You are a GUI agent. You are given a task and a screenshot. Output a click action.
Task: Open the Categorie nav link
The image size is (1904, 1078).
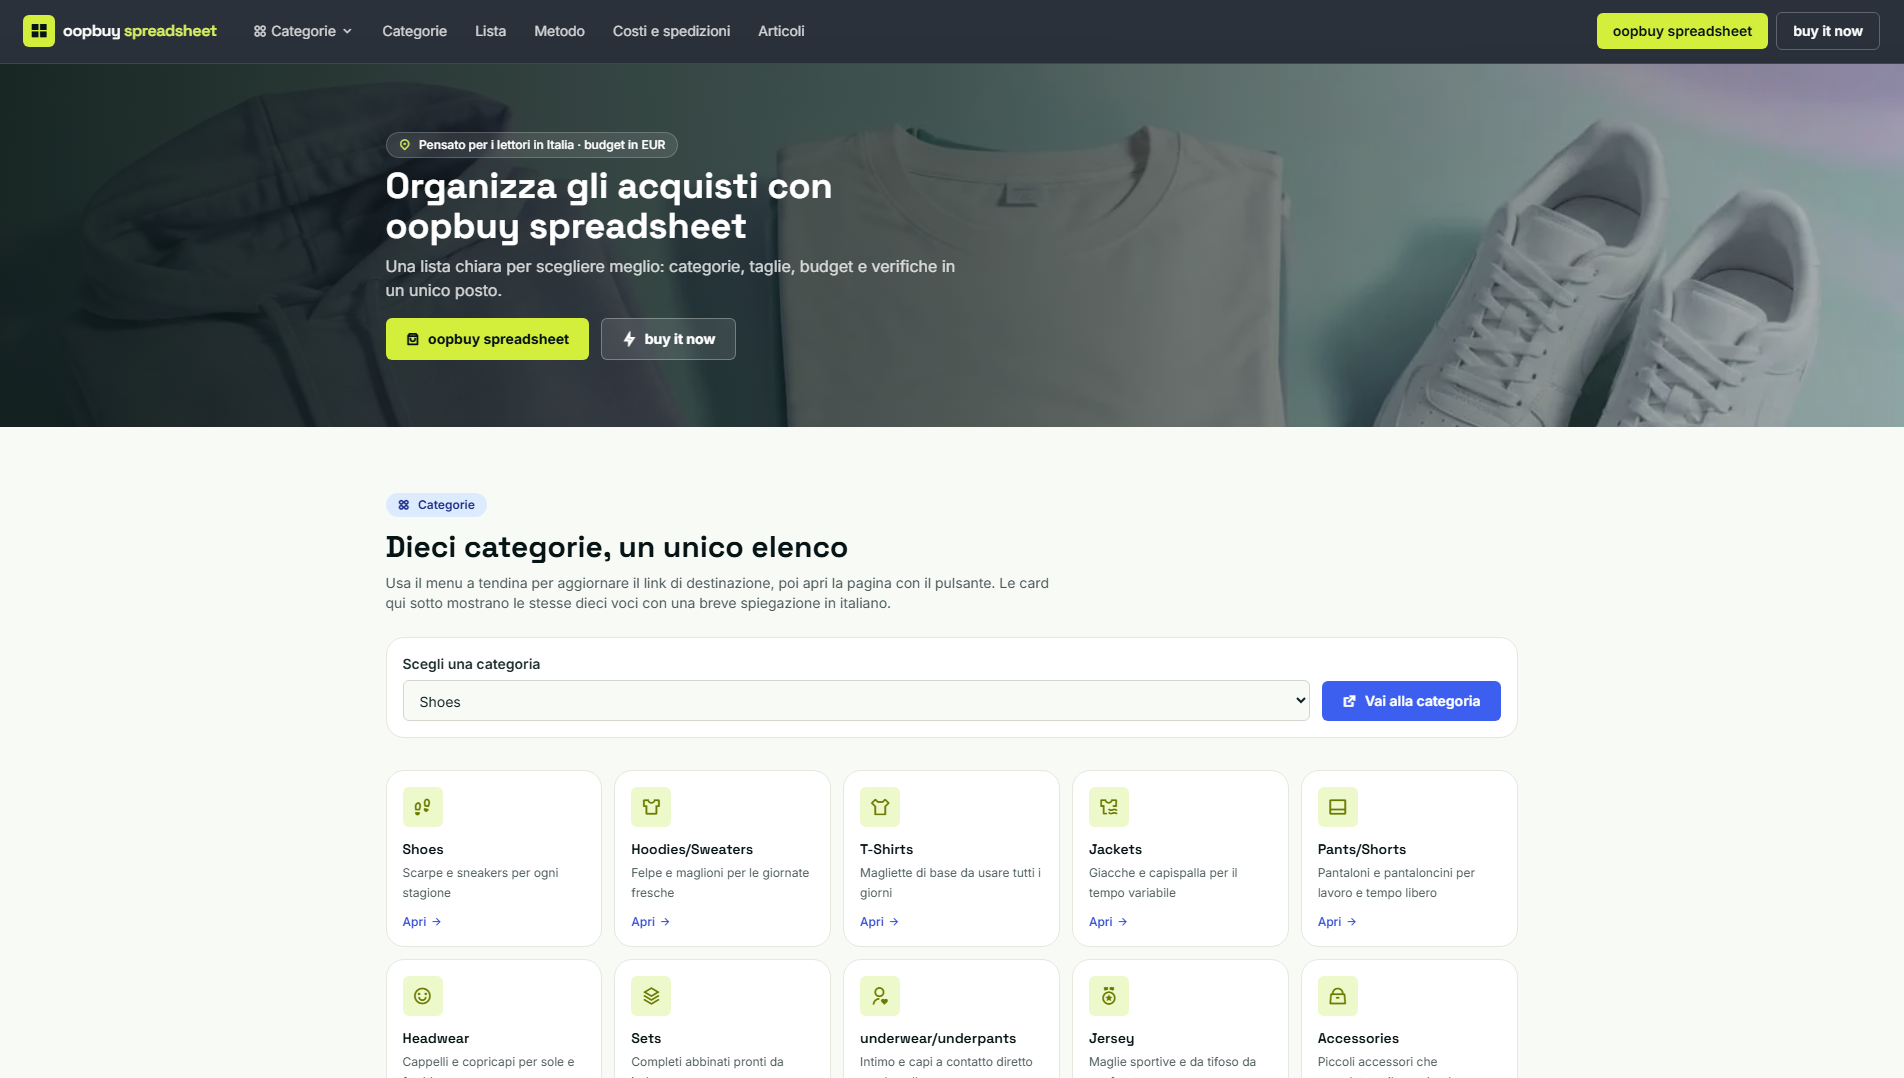pos(414,31)
